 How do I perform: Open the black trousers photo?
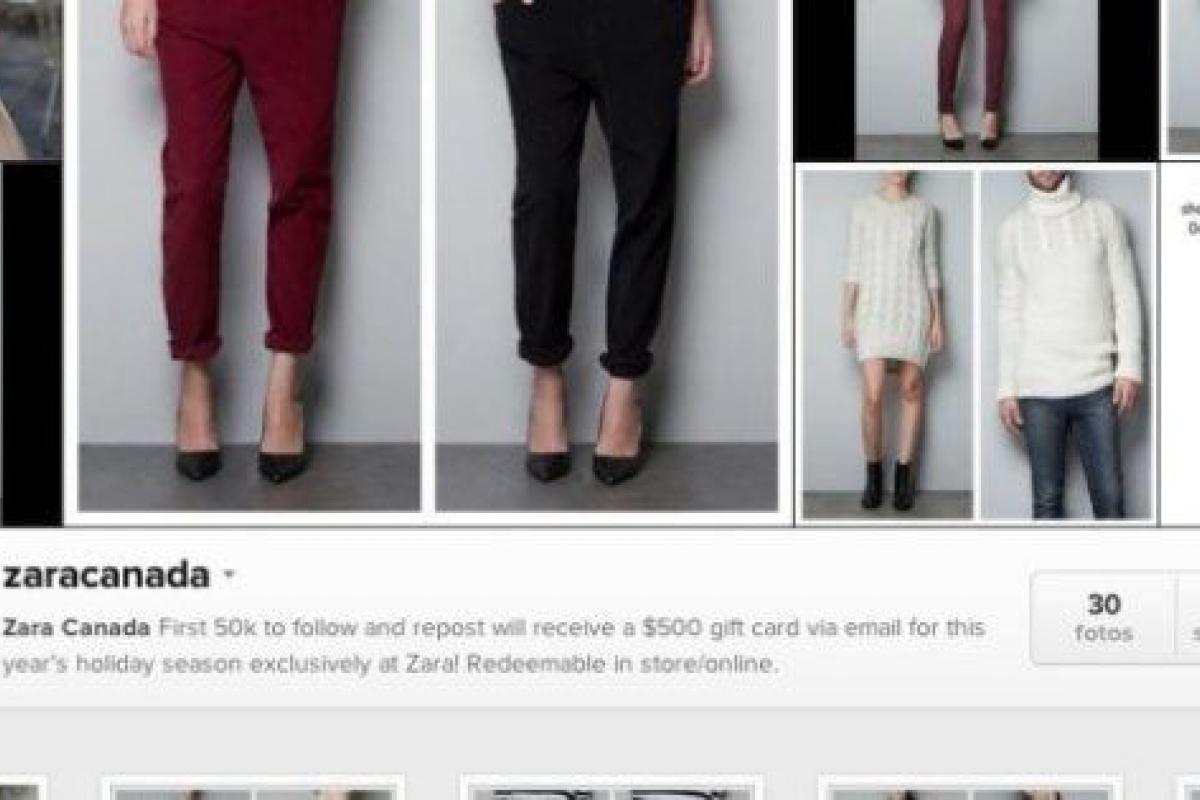coord(606,255)
